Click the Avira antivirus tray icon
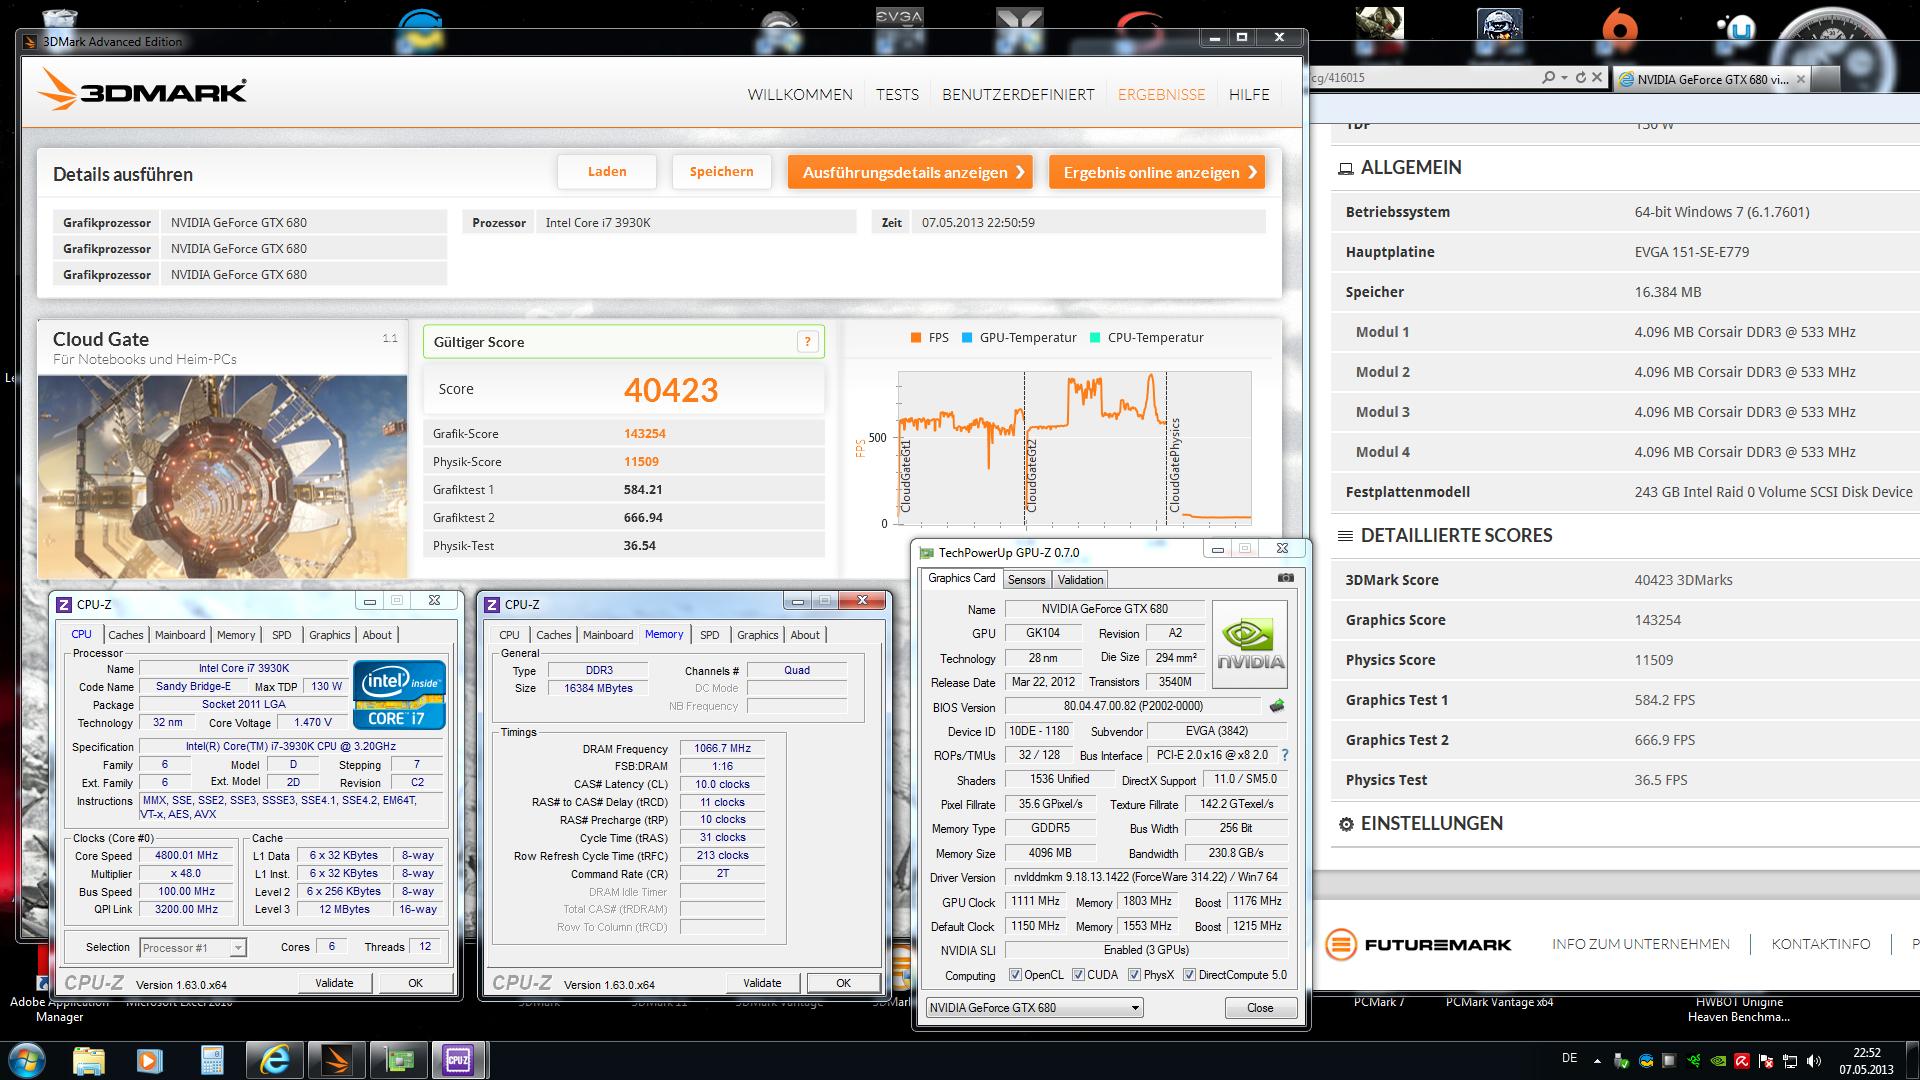The width and height of the screenshot is (1920, 1080). click(1742, 1061)
